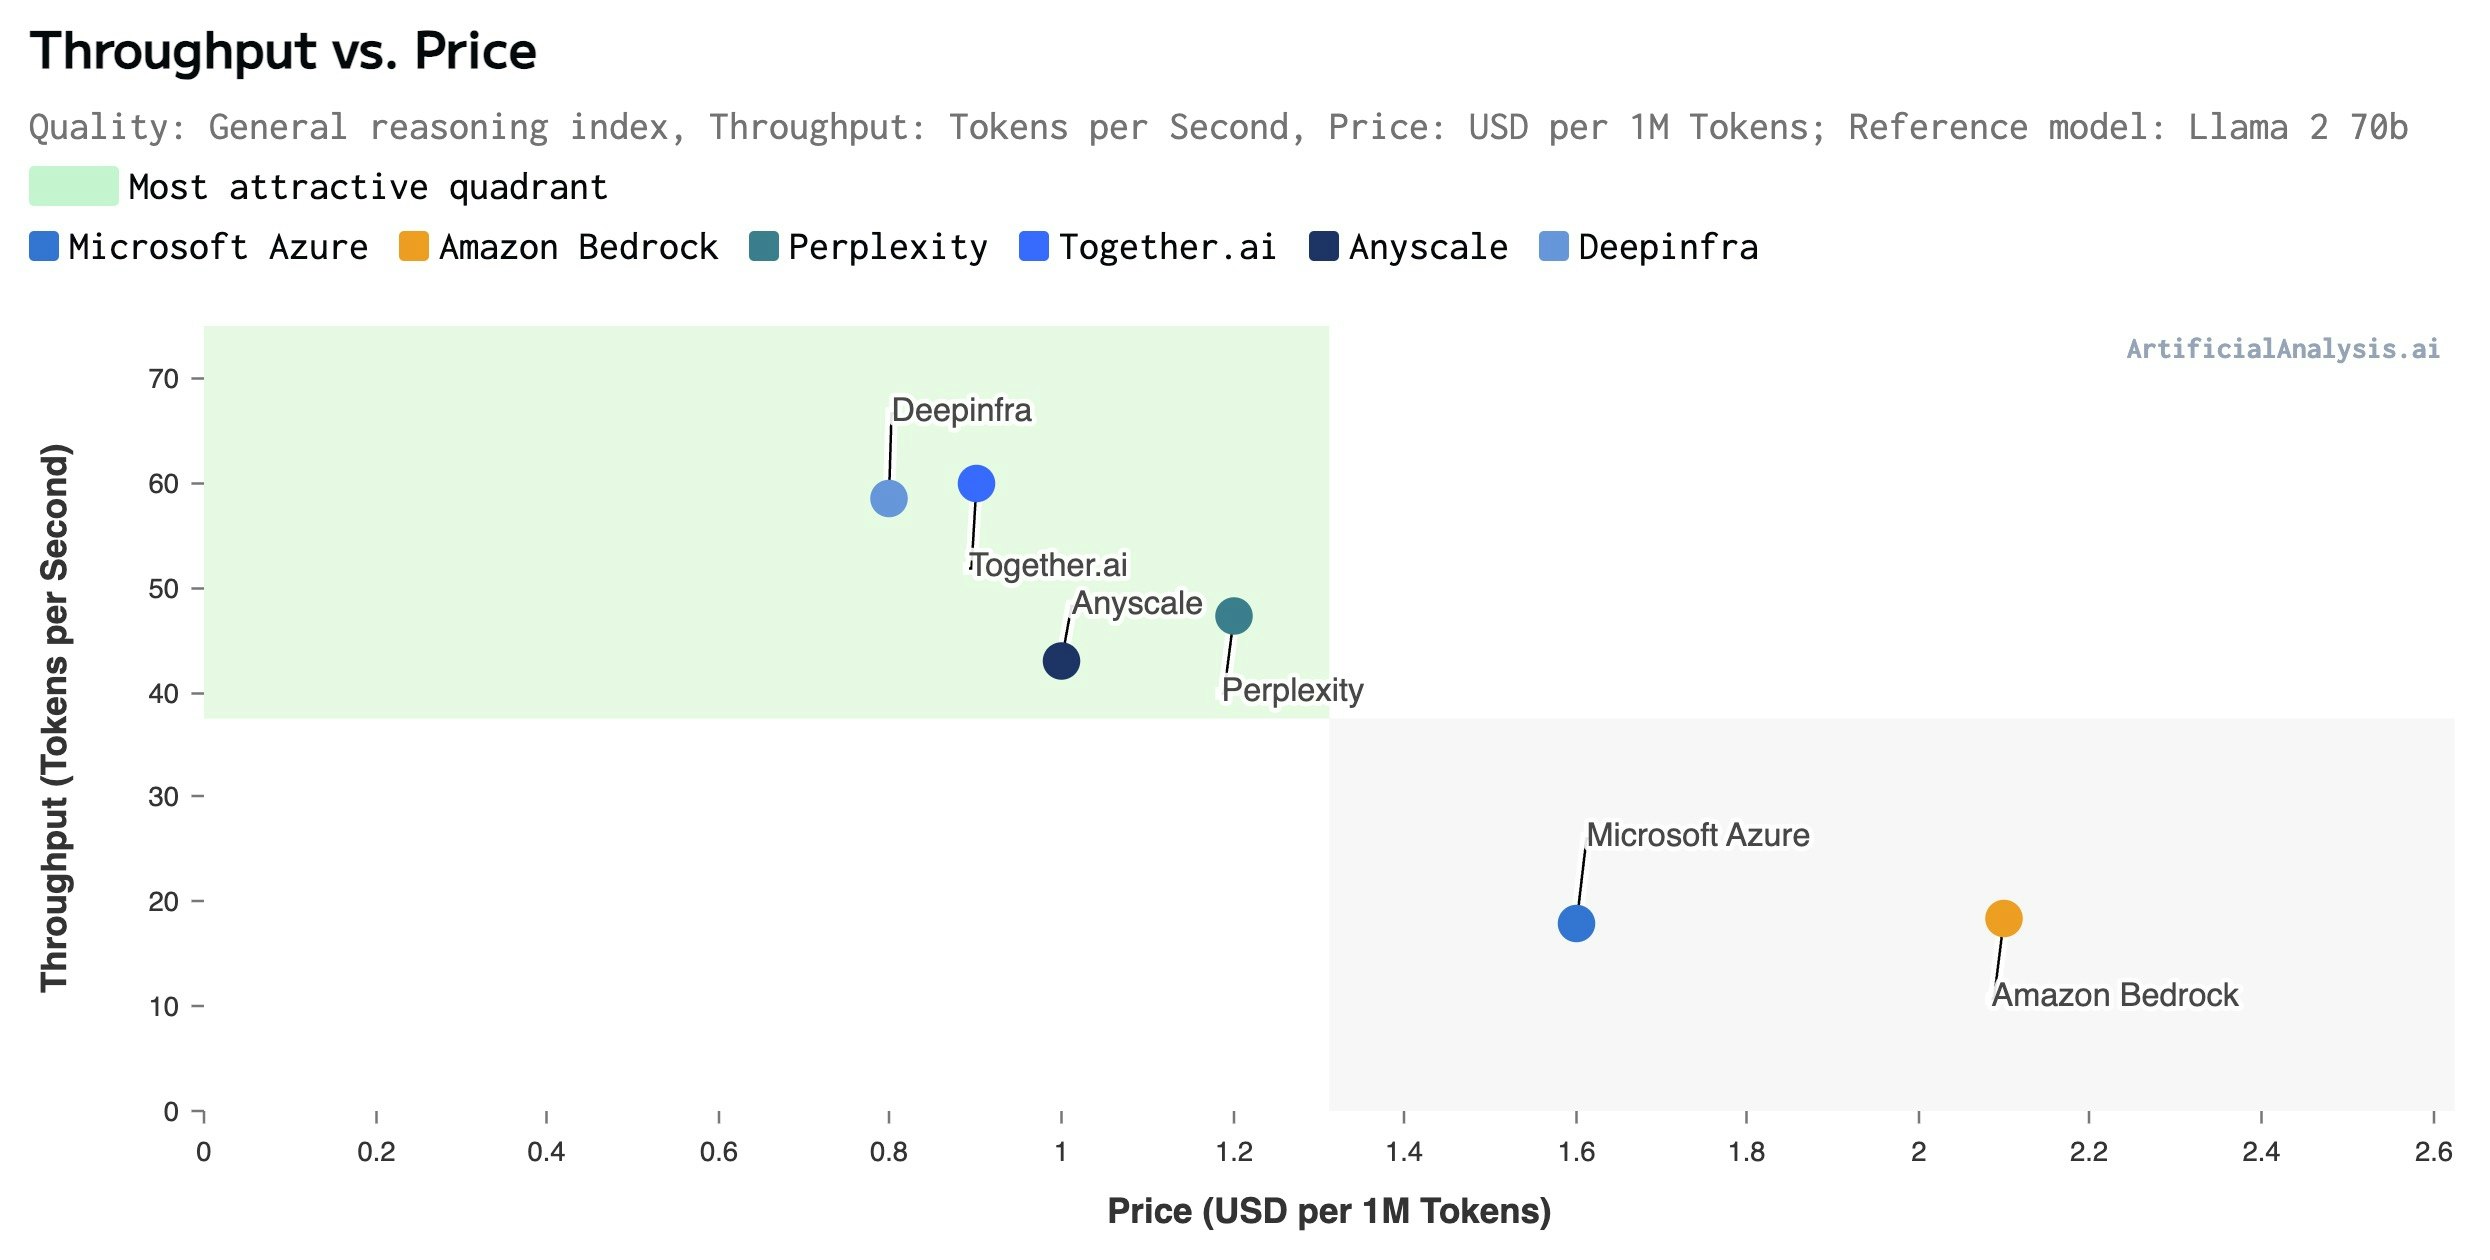Select the Microsoft Azure scatter point
The image size is (2490, 1260).
[x=1576, y=923]
